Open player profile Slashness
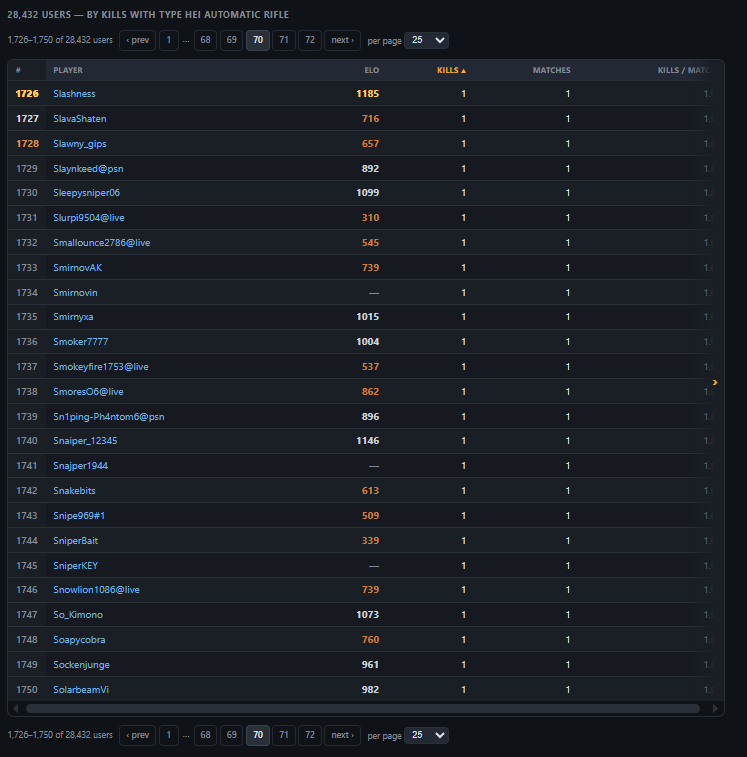This screenshot has height=757, width=747. (74, 94)
